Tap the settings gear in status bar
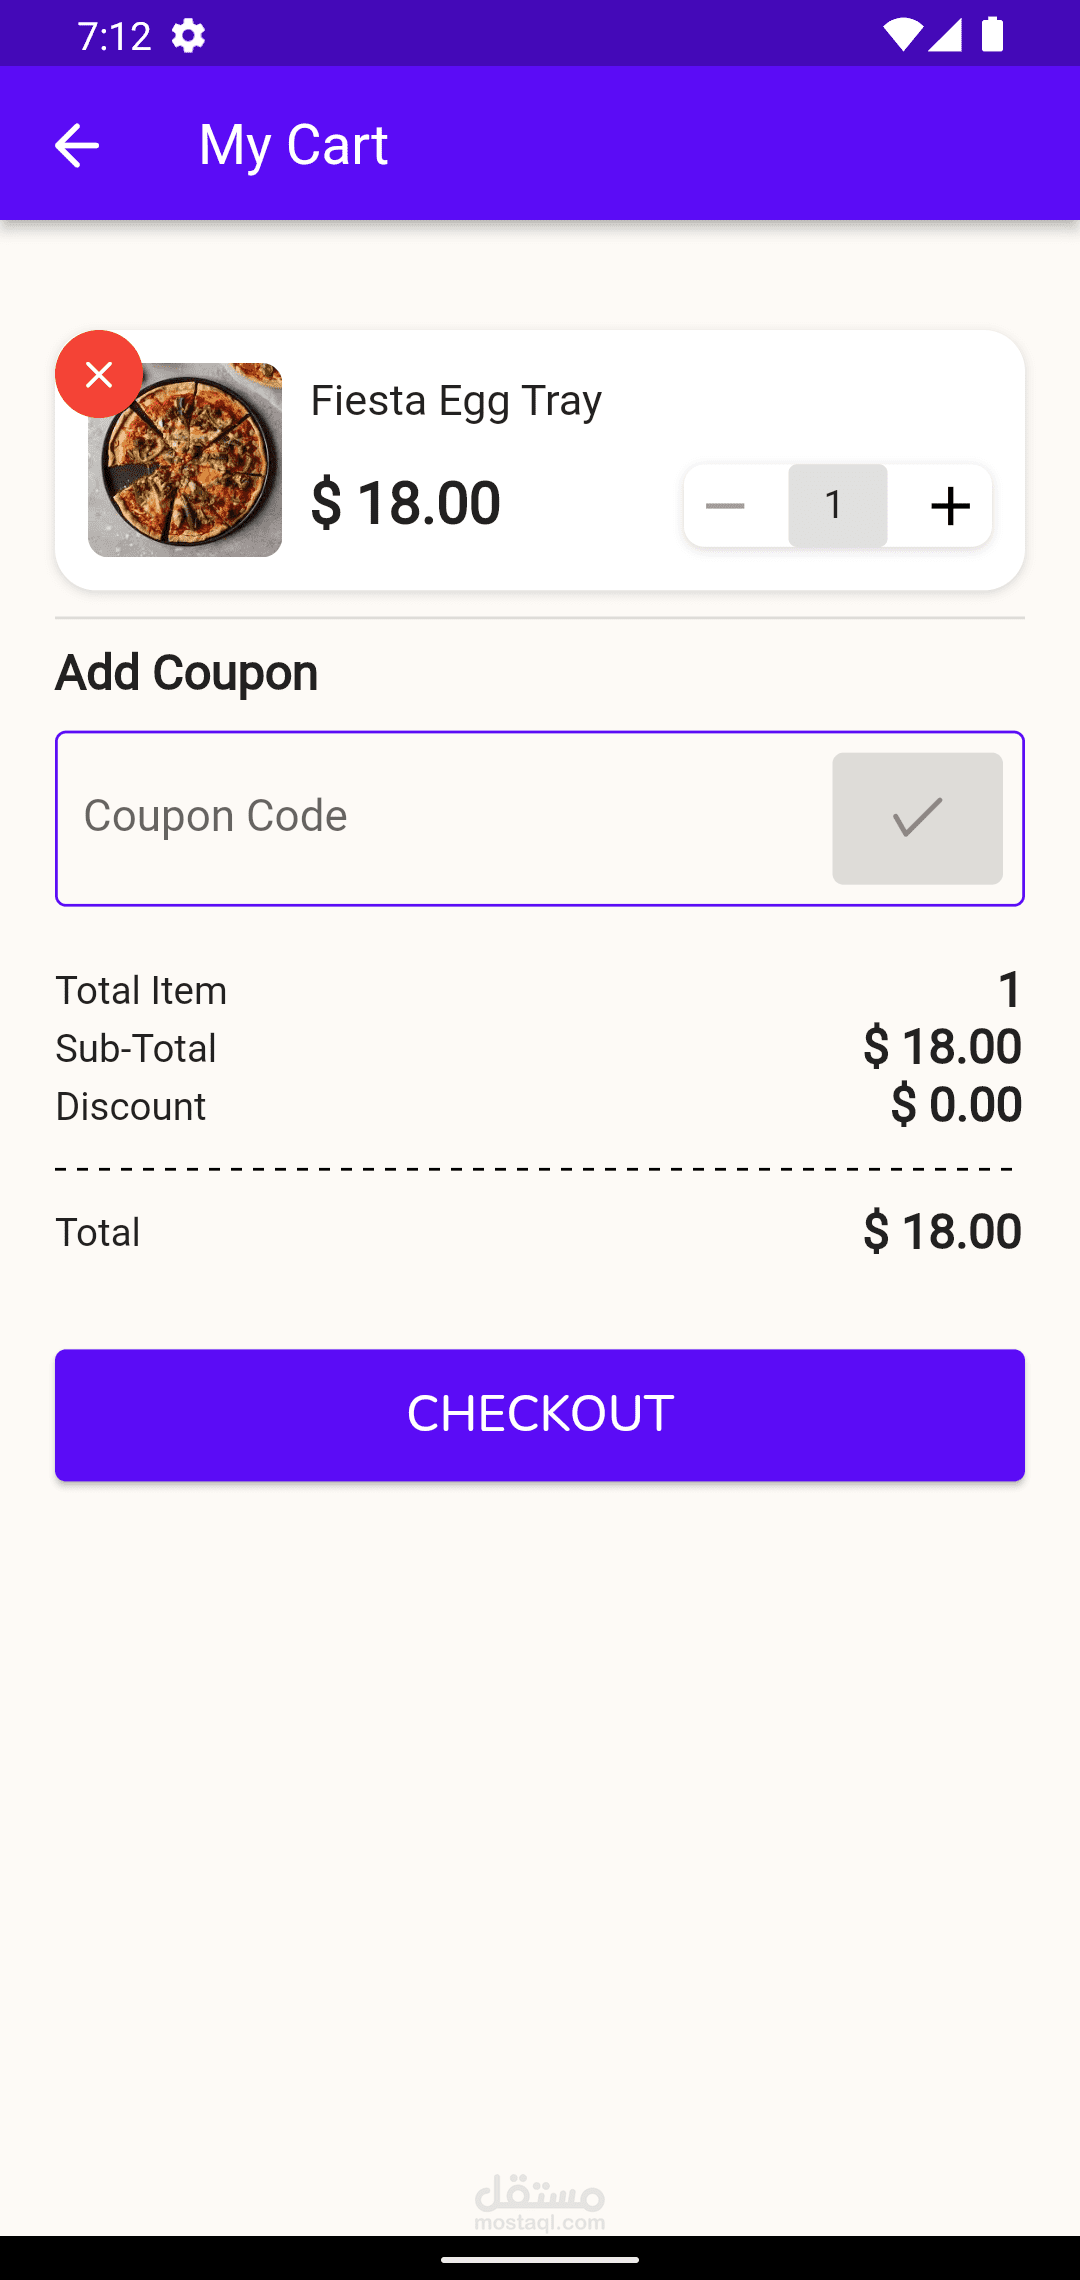Screen dimensions: 1080x2280 pyautogui.click(x=188, y=36)
